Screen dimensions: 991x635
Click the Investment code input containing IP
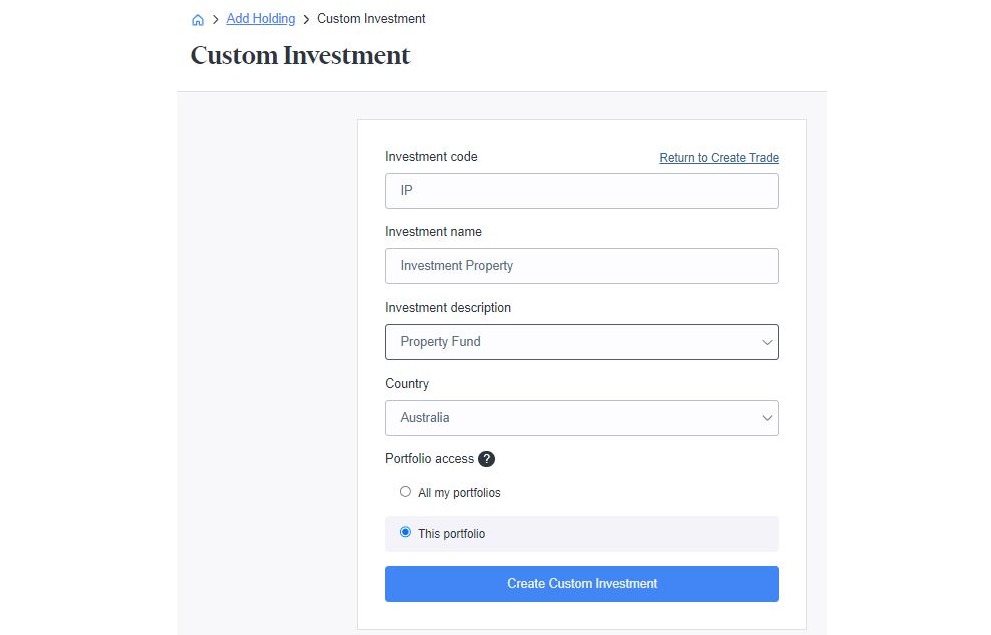582,190
